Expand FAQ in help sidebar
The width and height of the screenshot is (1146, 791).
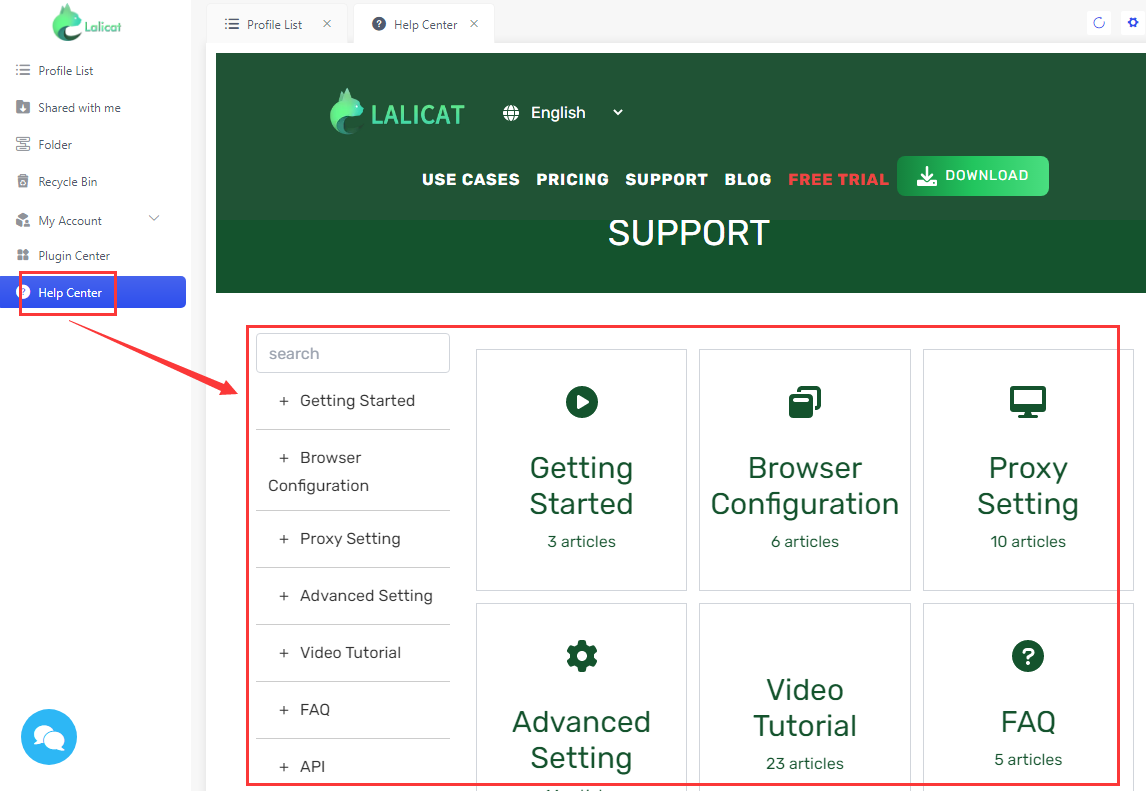(x=284, y=710)
